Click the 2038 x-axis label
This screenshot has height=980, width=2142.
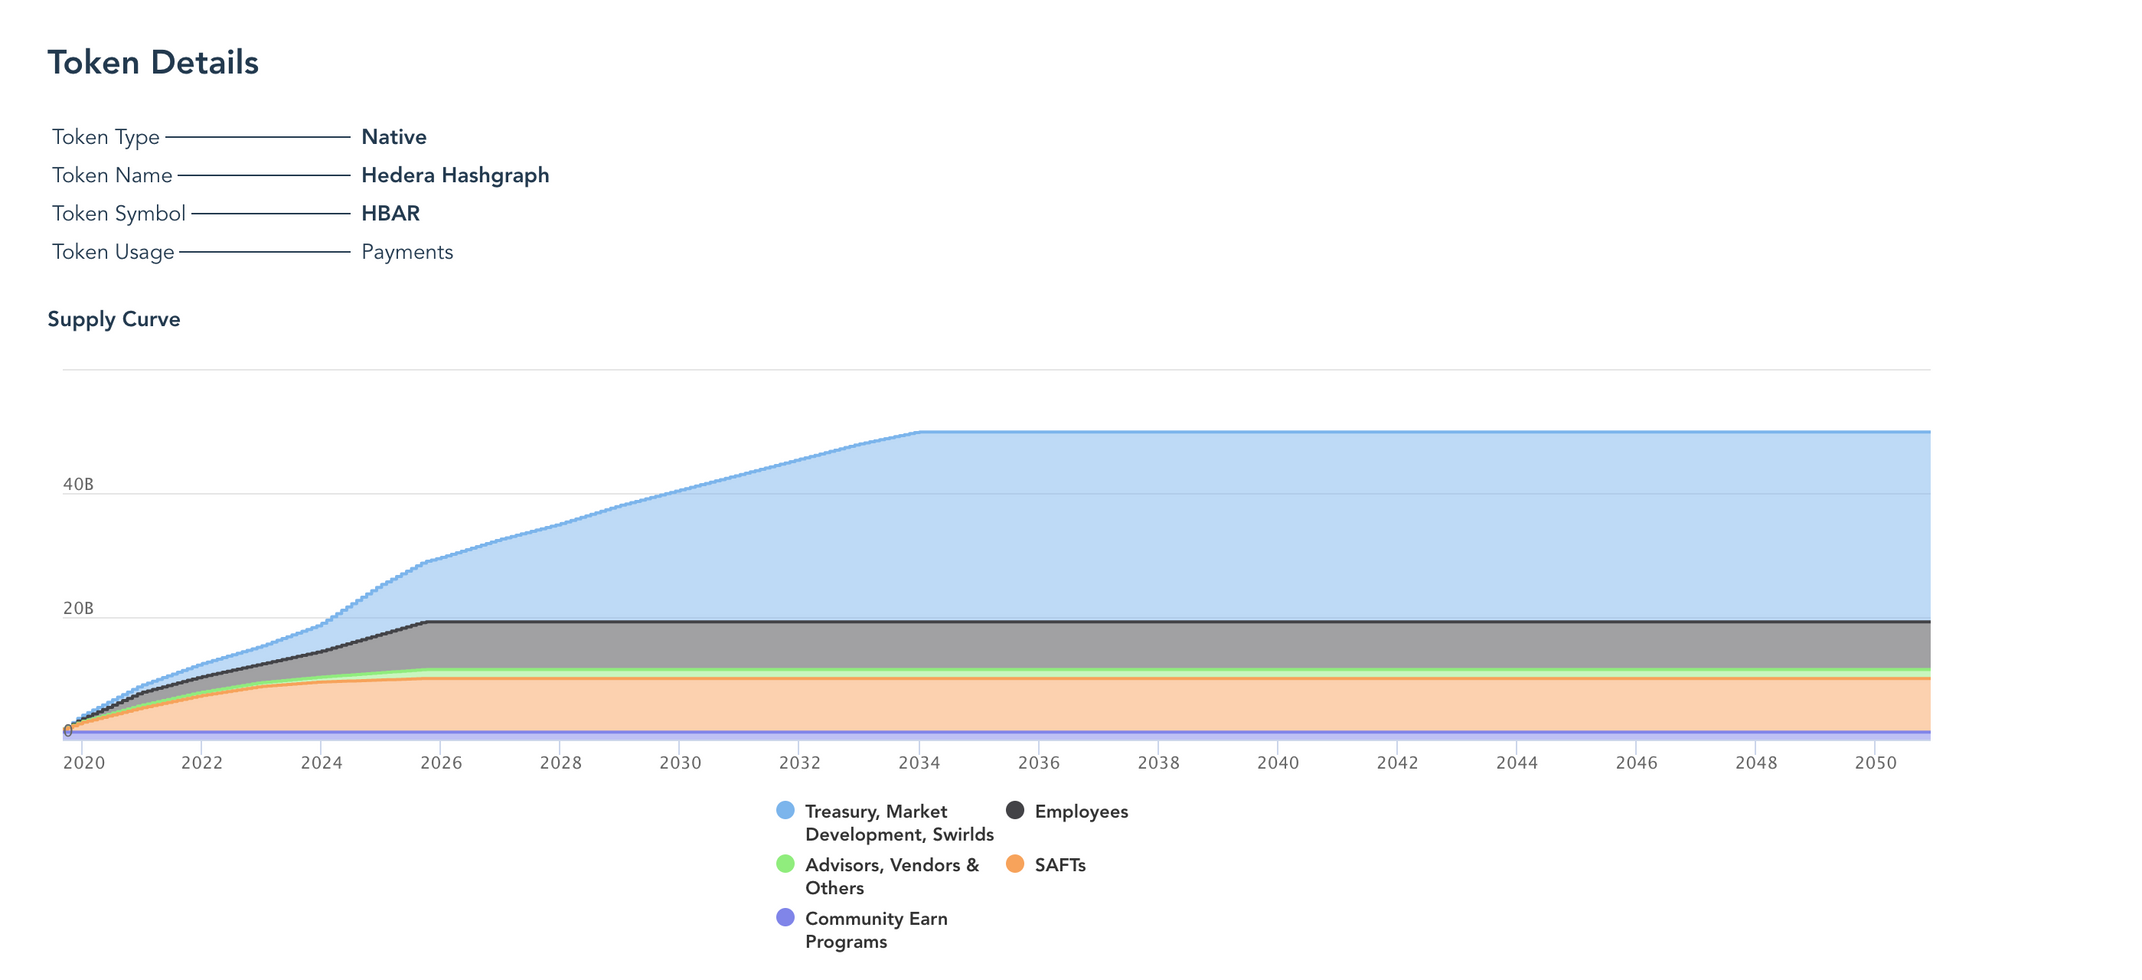pyautogui.click(x=1158, y=763)
